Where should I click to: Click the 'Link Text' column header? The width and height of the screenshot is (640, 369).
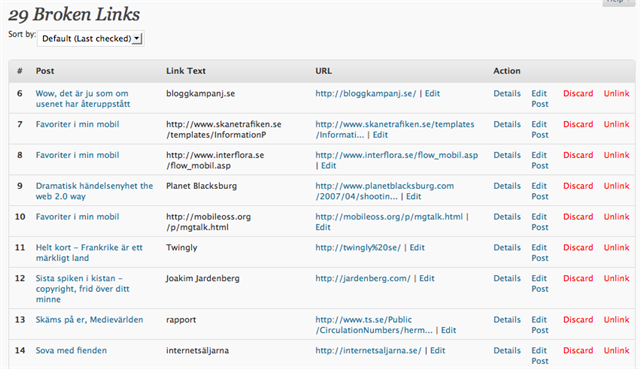(x=186, y=71)
